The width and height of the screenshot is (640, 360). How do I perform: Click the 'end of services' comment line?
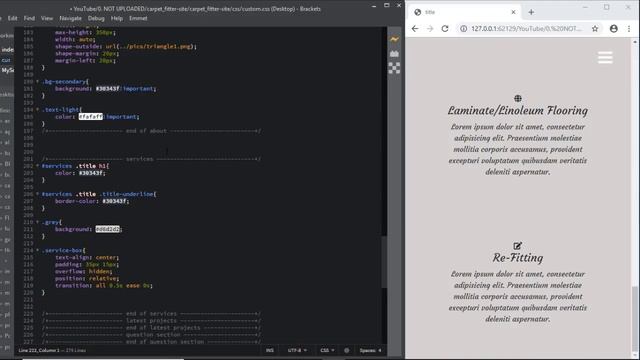pos(151,314)
